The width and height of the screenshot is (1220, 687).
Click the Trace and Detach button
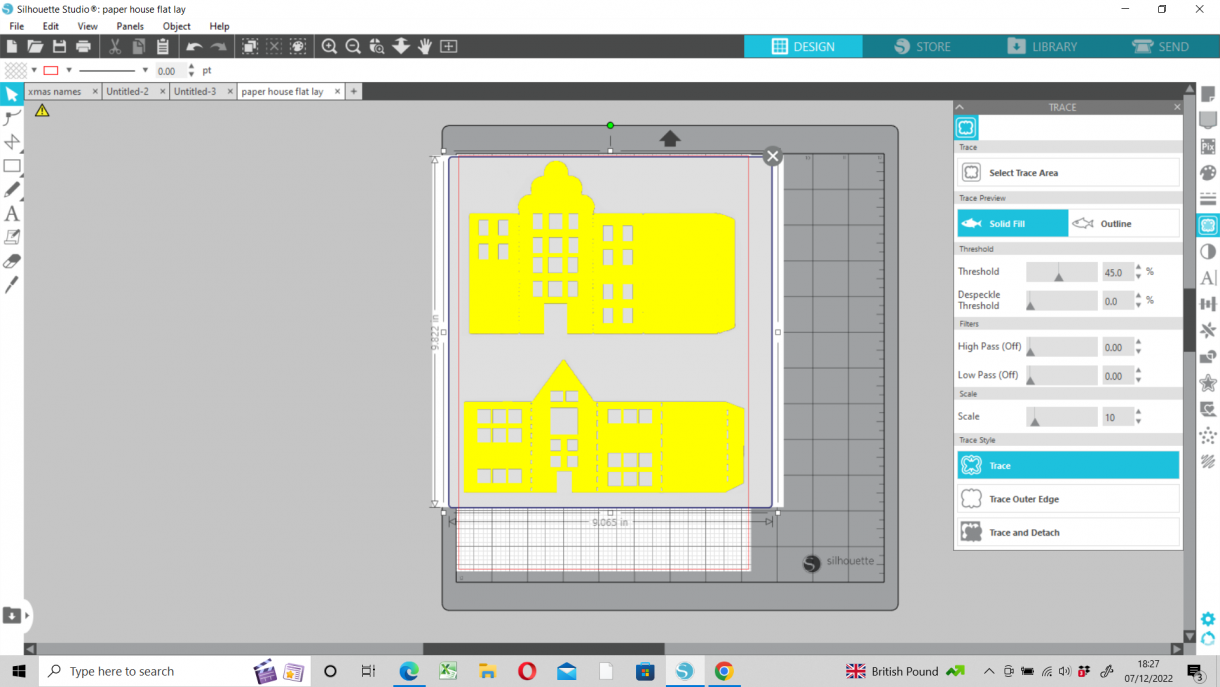coord(1068,532)
